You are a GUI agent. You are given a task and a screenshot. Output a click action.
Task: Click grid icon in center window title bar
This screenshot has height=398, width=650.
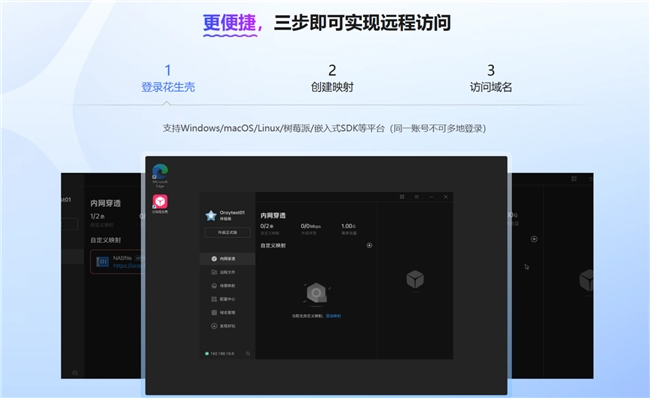point(402,197)
